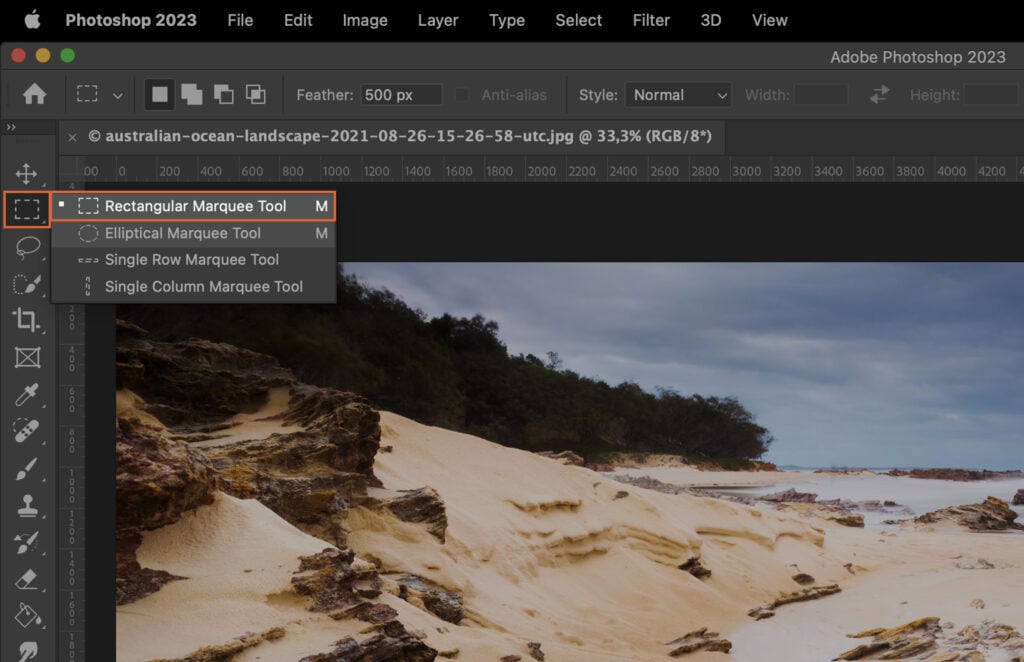The image size is (1024, 662).
Task: Select the Frame tool
Action: pyautogui.click(x=28, y=358)
